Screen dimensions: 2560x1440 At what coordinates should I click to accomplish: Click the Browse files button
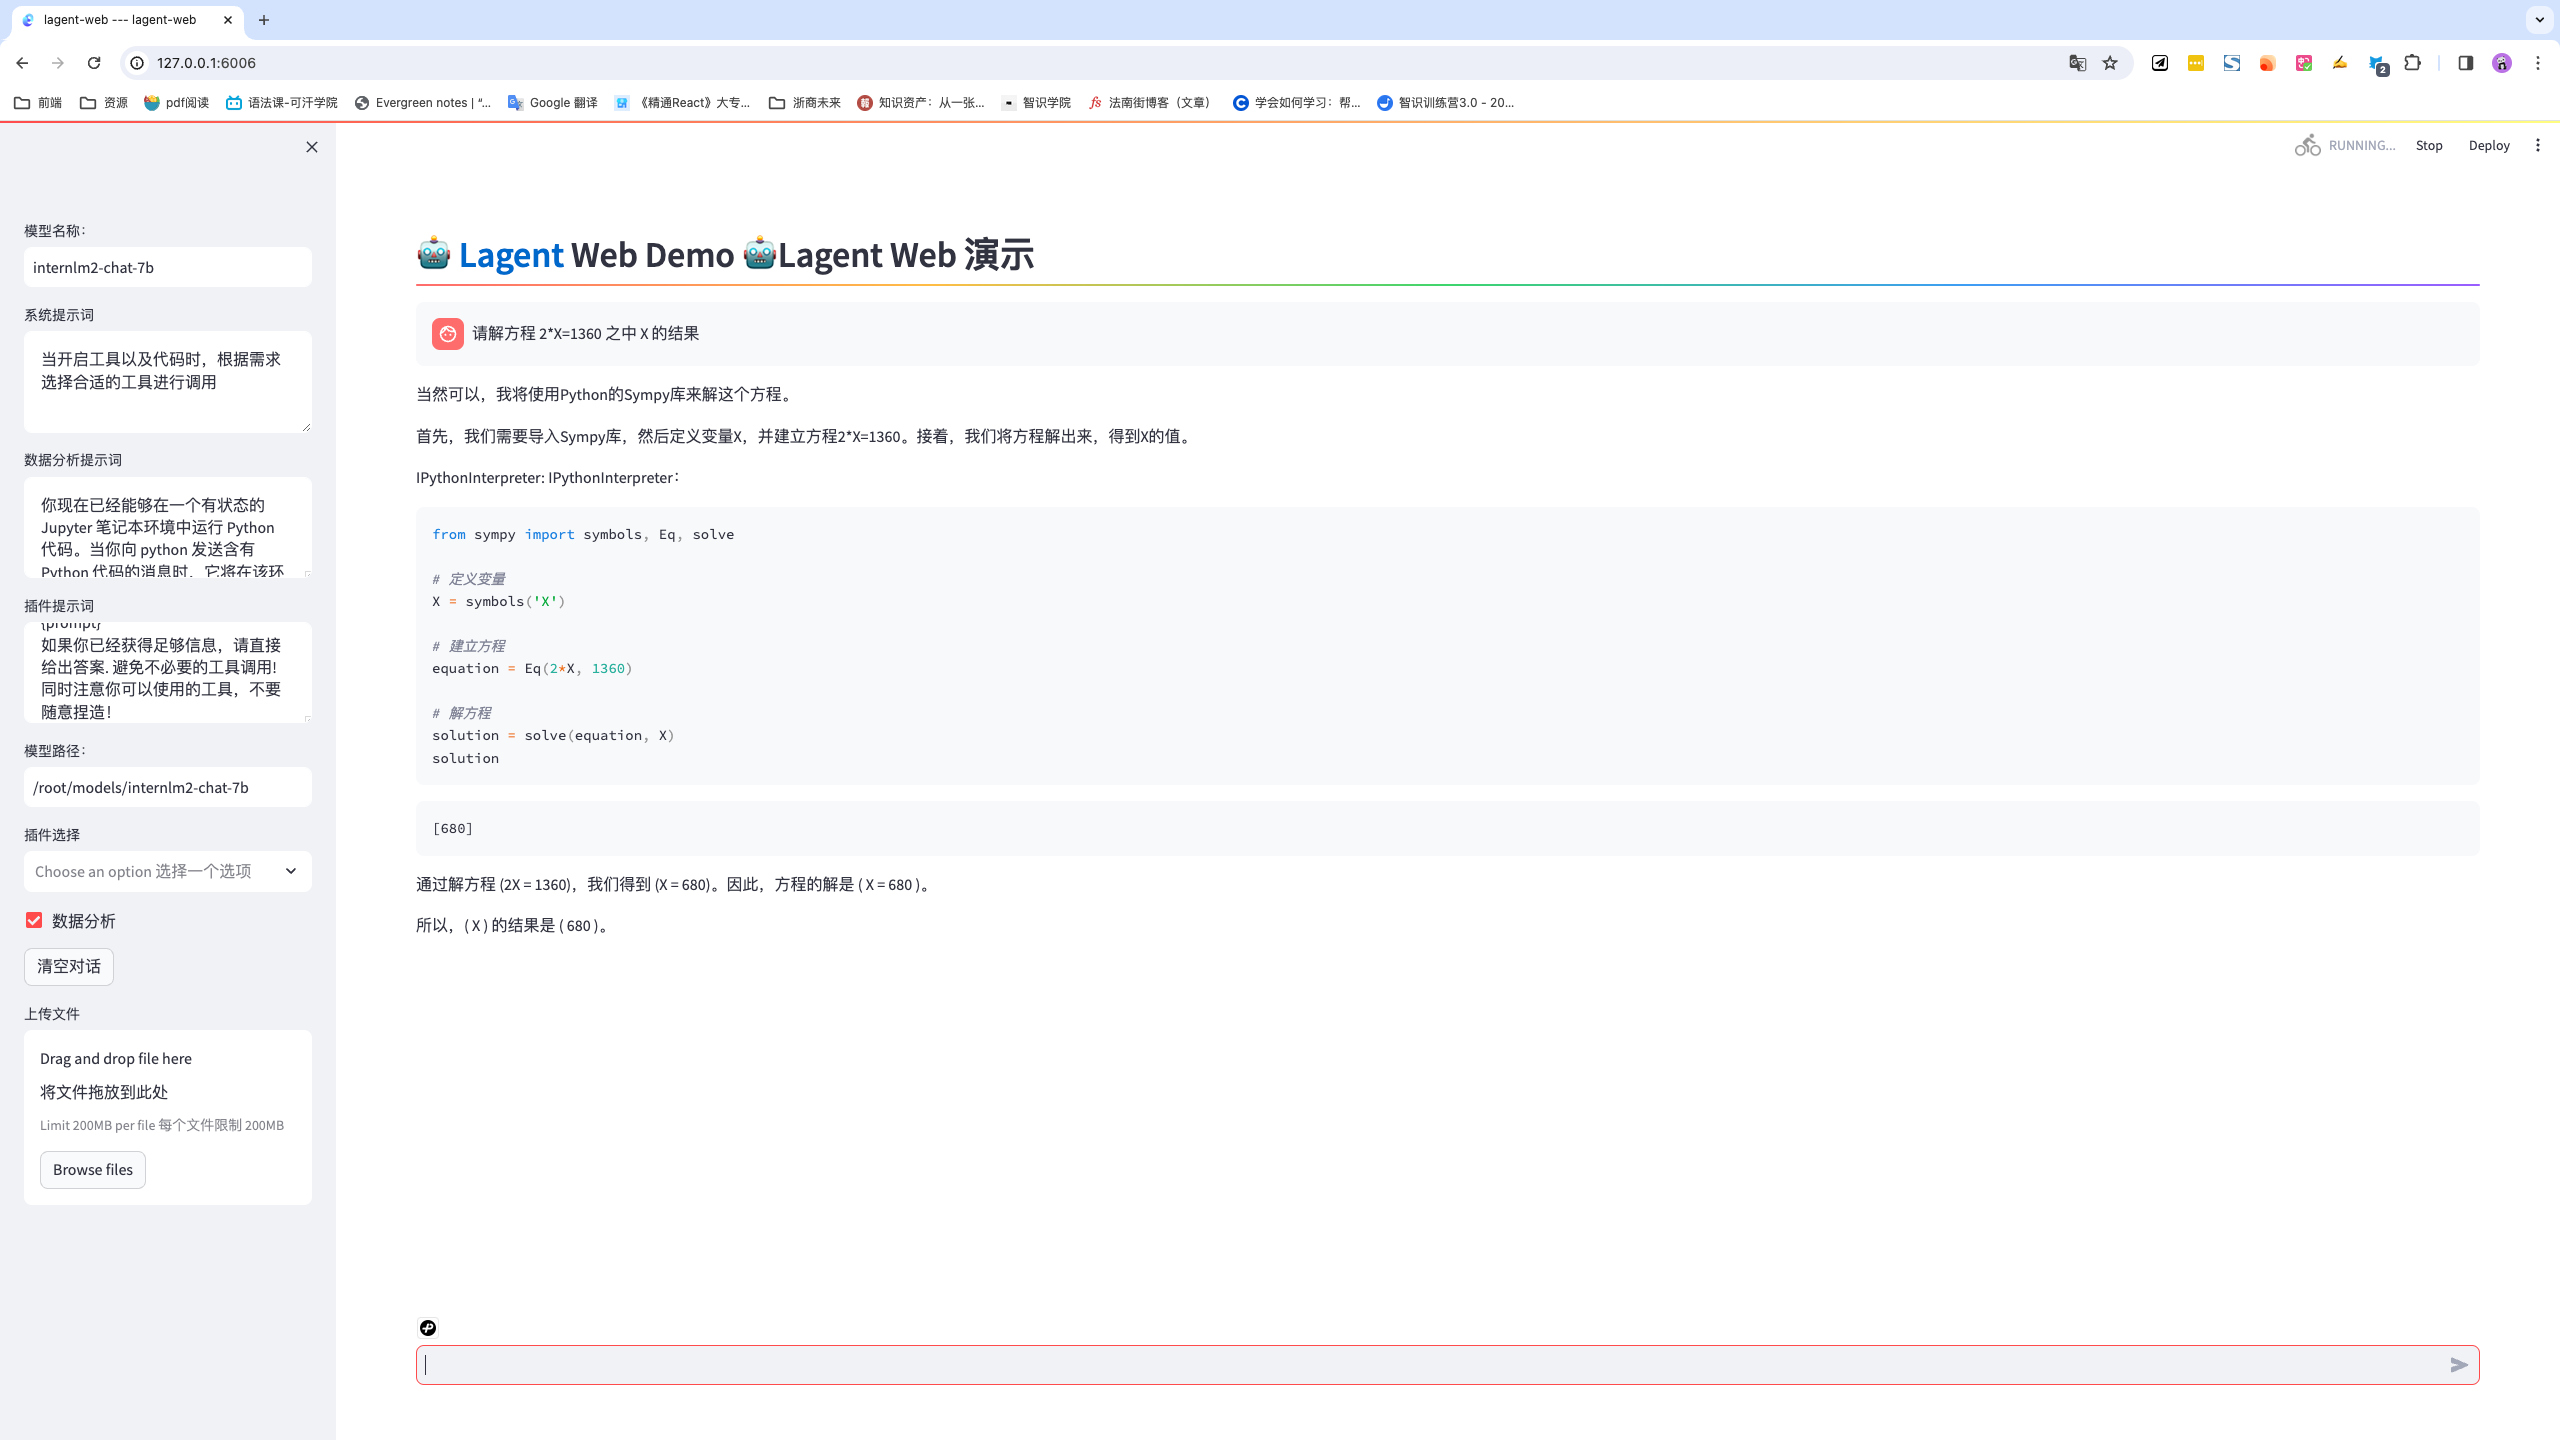point(93,1169)
